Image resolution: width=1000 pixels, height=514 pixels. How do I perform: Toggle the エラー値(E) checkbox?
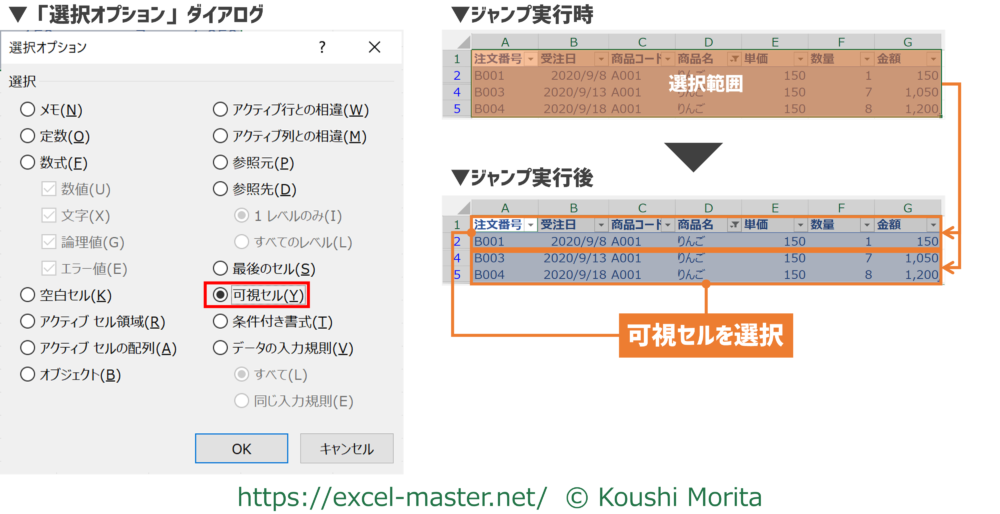coord(49,268)
